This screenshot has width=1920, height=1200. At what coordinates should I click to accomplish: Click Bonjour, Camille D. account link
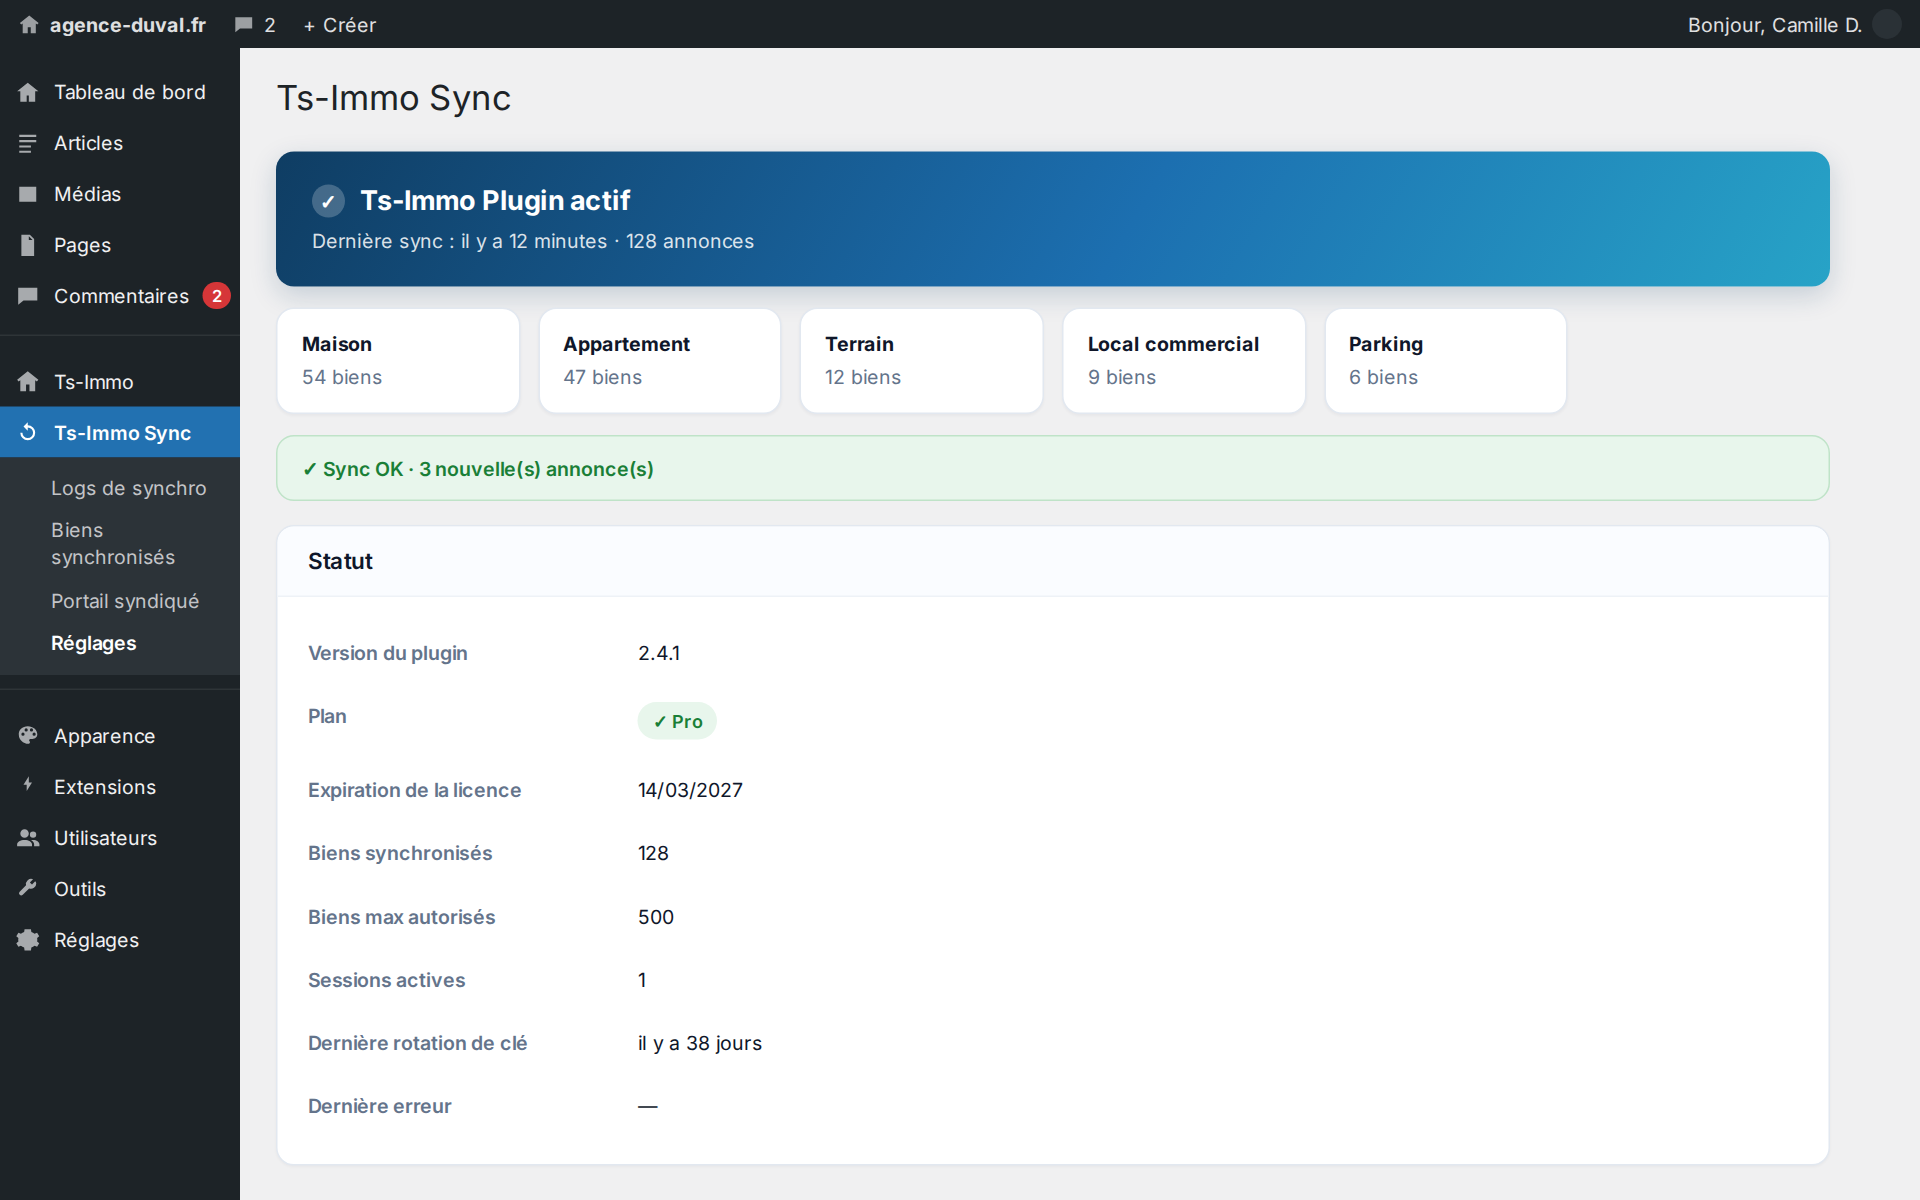click(x=1775, y=25)
